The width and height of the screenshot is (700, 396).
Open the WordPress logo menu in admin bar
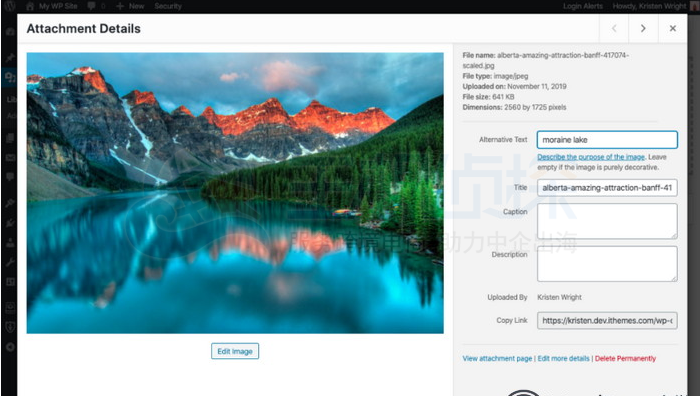pyautogui.click(x=10, y=6)
